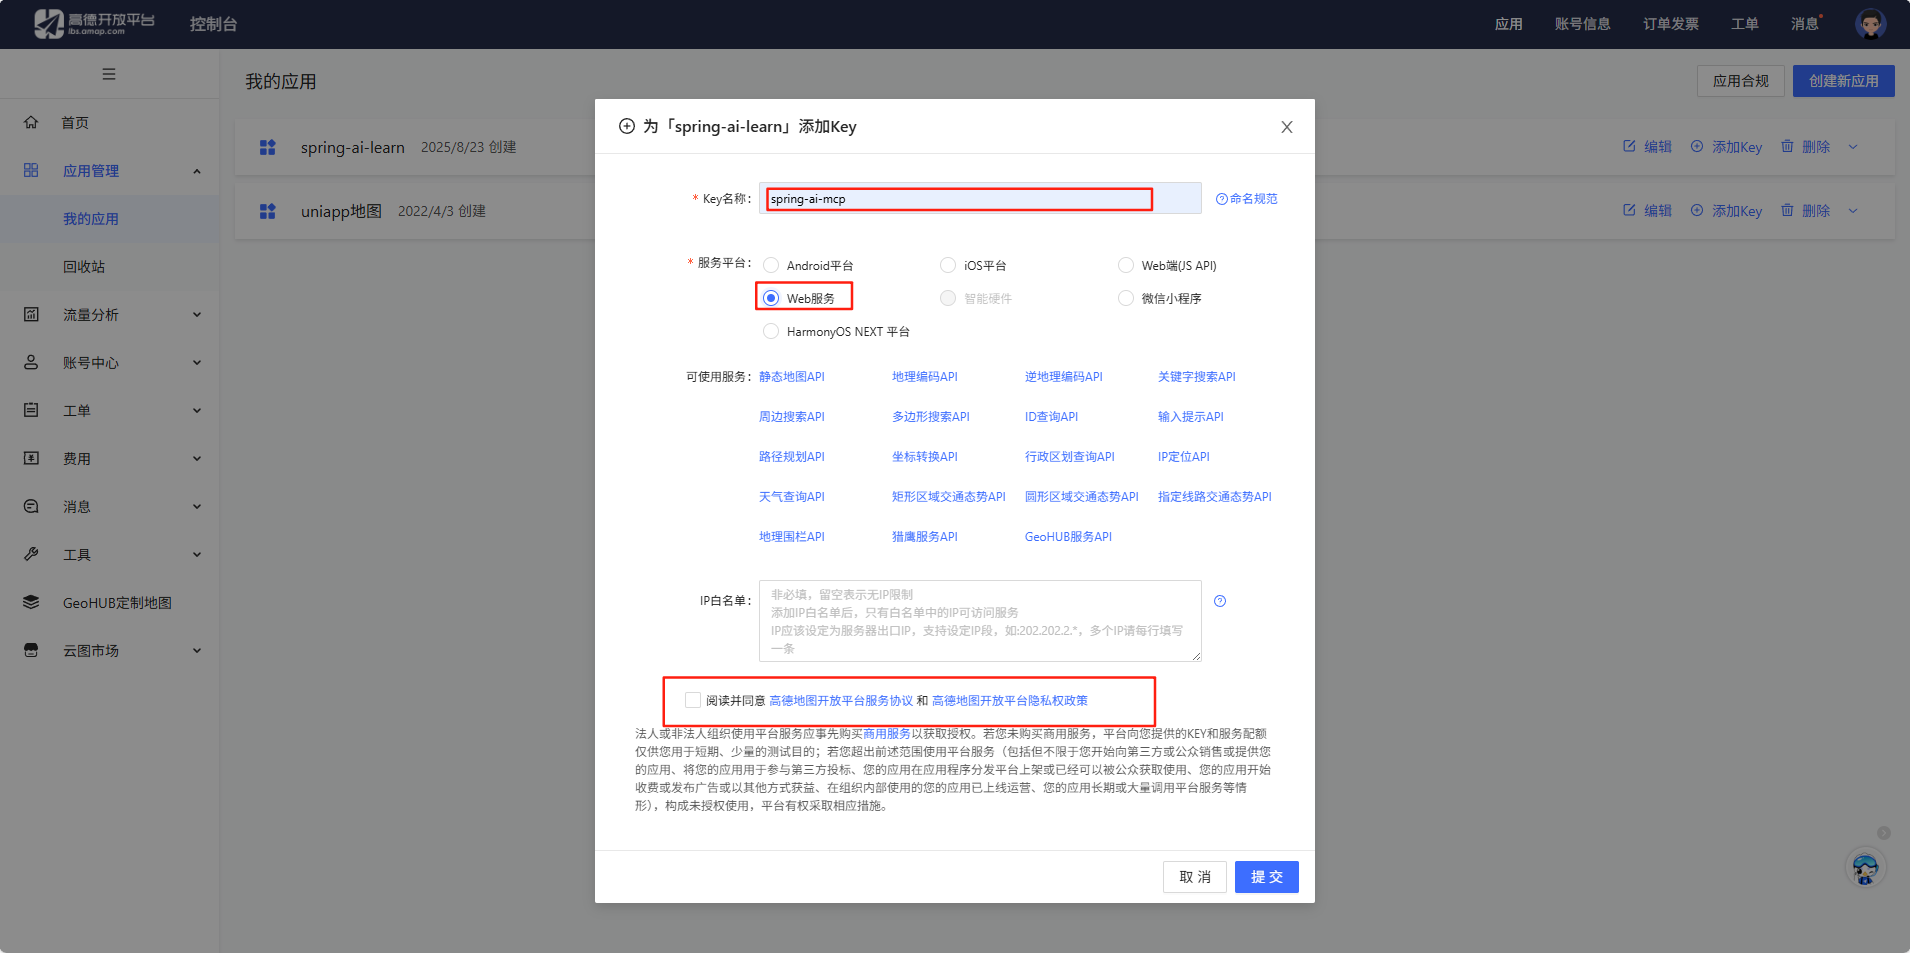The height and width of the screenshot is (953, 1910).
Task: Expand 工具 menu chevron
Action: click(197, 555)
